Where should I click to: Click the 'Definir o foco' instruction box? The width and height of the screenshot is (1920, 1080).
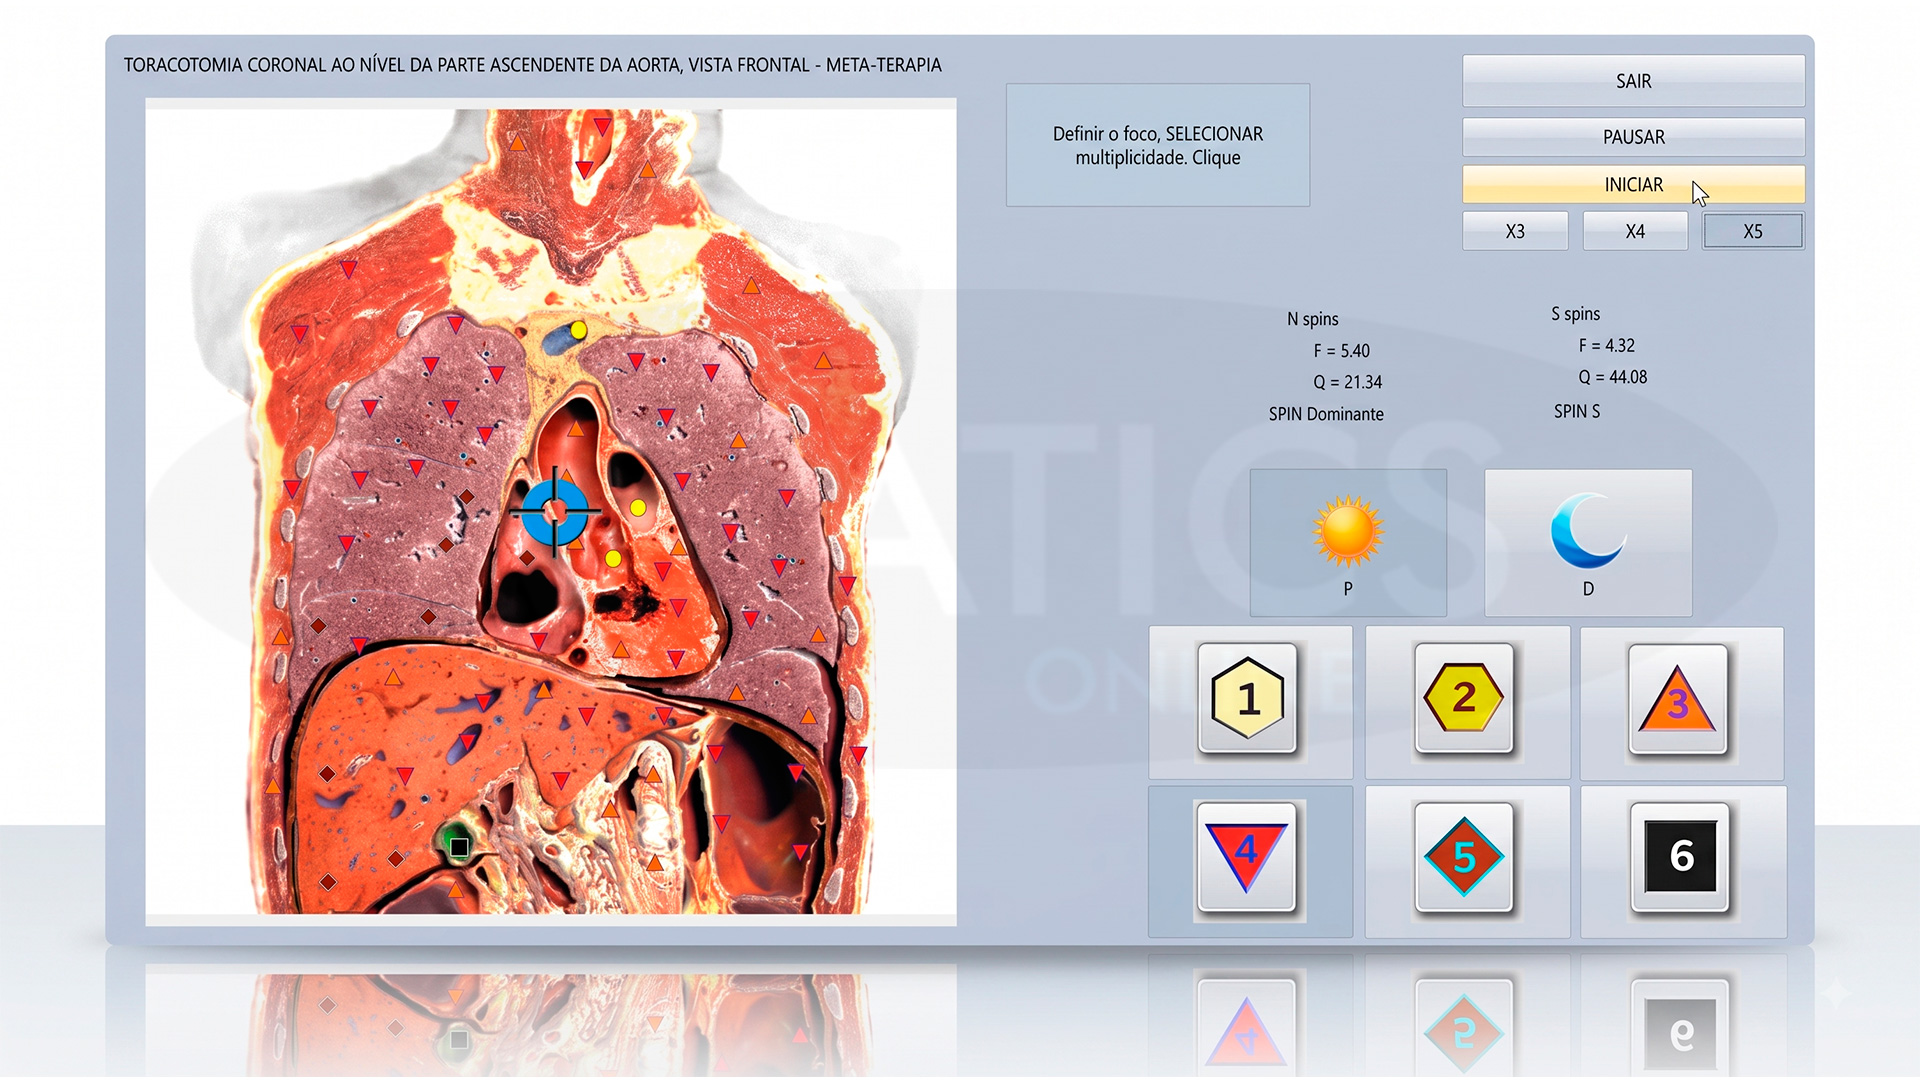pos(1158,145)
